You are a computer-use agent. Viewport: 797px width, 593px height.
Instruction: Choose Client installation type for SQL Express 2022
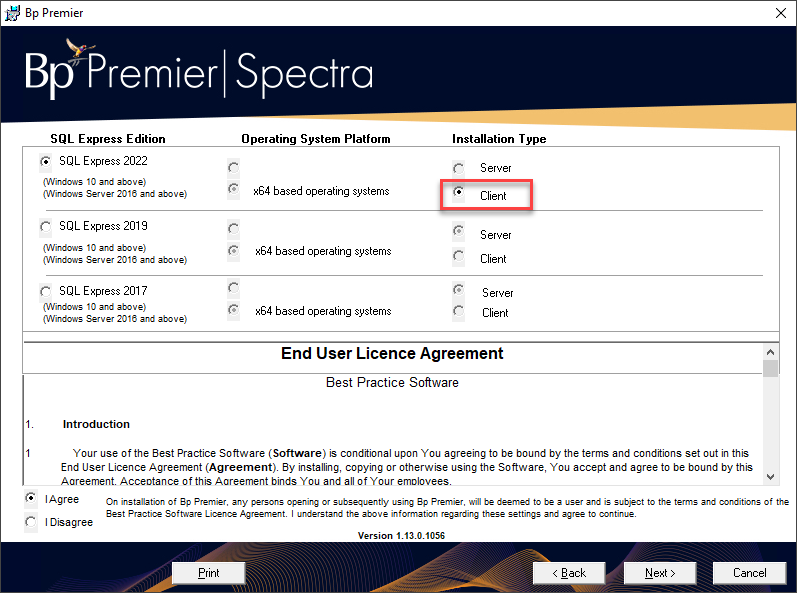(458, 192)
